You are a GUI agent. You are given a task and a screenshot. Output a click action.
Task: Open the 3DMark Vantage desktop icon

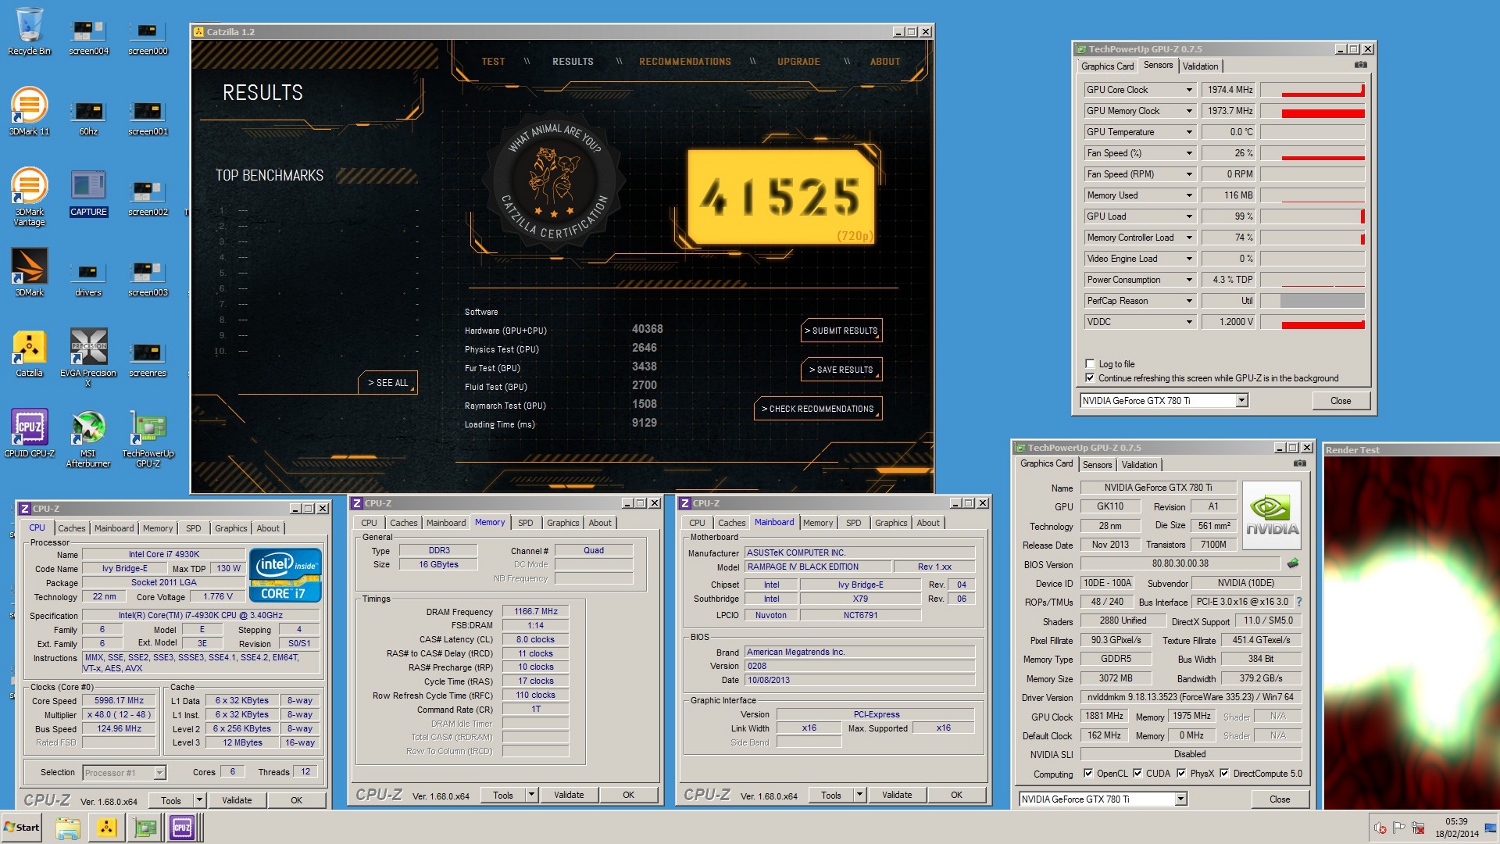tap(29, 196)
